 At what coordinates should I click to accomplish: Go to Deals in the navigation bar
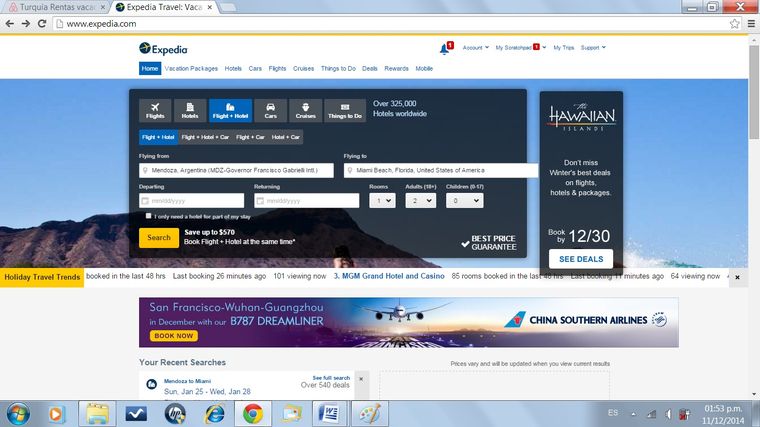pos(370,69)
